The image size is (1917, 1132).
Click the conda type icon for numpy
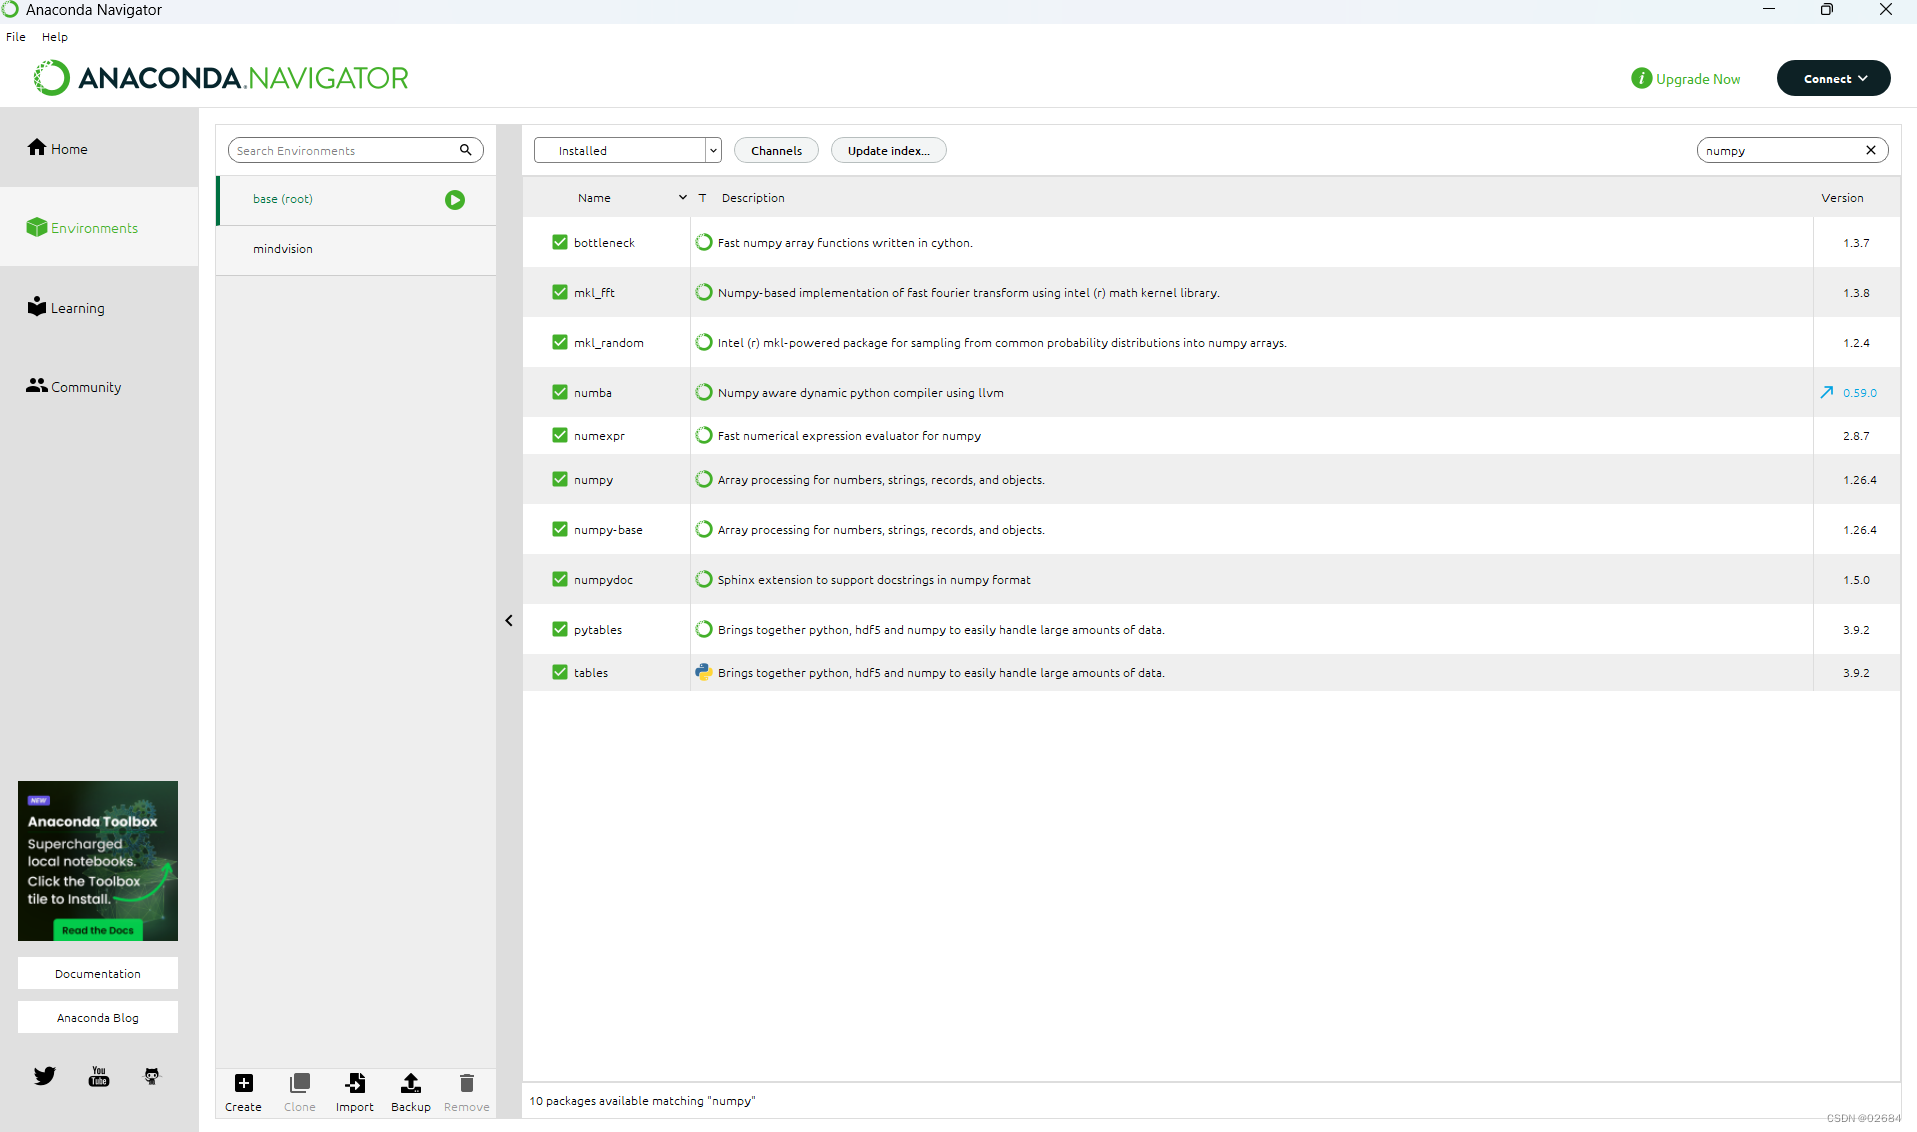coord(704,479)
